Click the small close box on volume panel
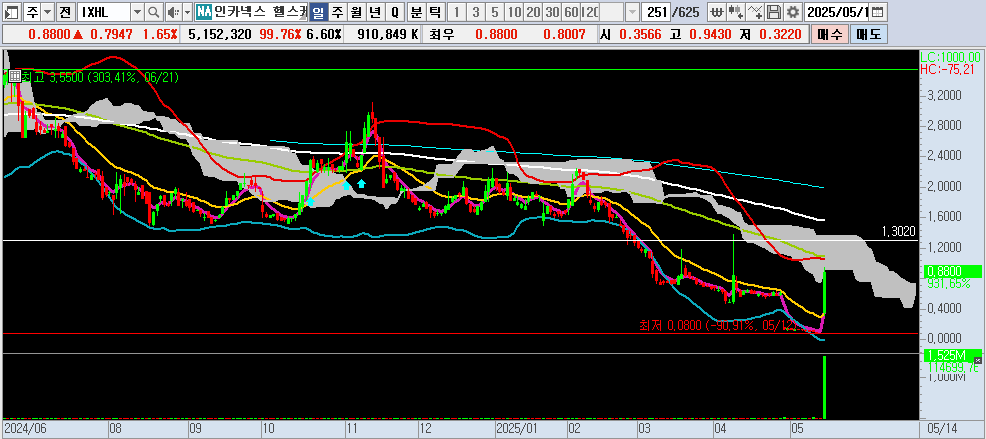This screenshot has width=986, height=439. (x=977, y=359)
